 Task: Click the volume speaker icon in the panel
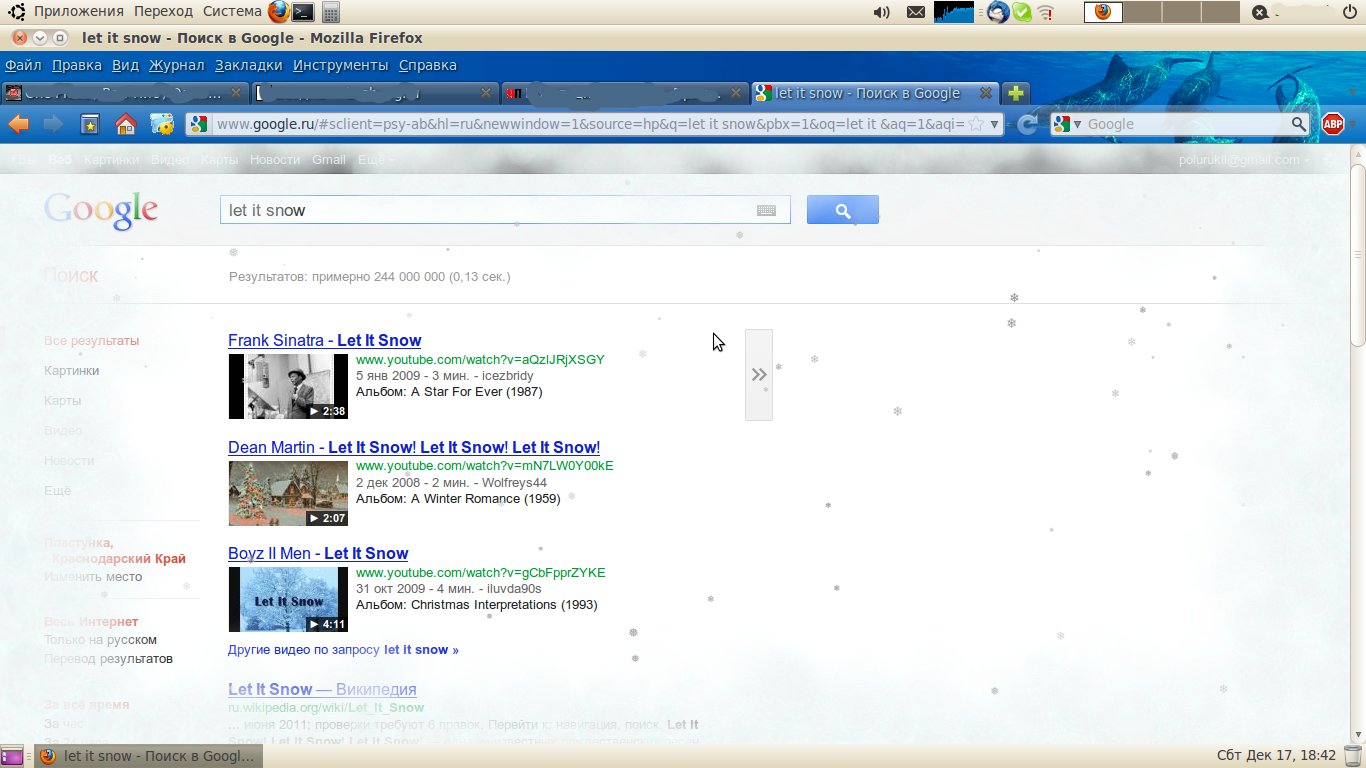(881, 12)
